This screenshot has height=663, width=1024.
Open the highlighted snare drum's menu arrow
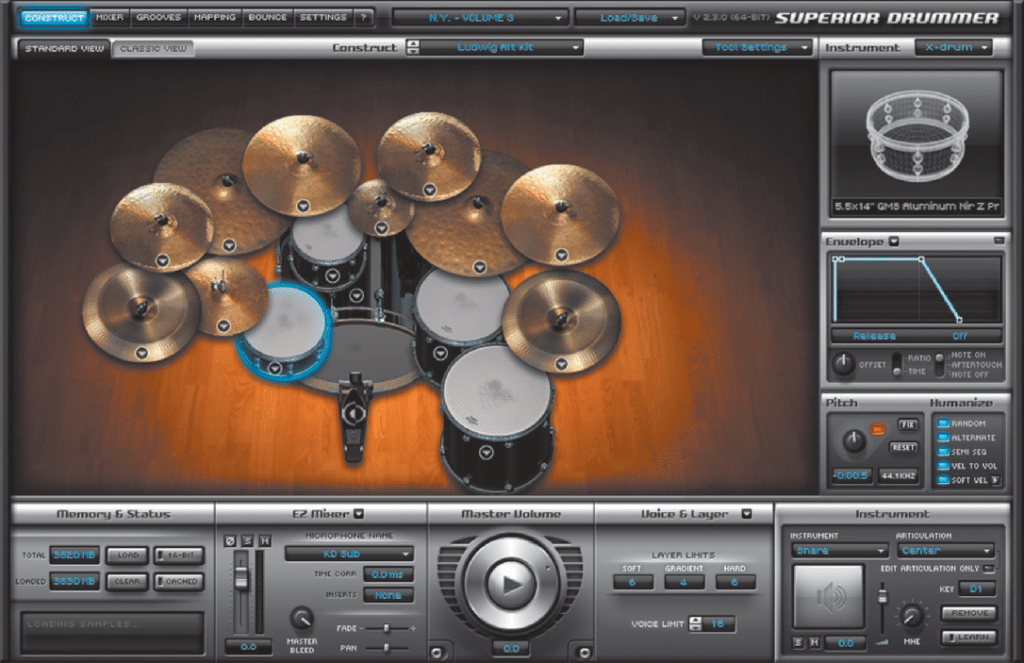275,368
